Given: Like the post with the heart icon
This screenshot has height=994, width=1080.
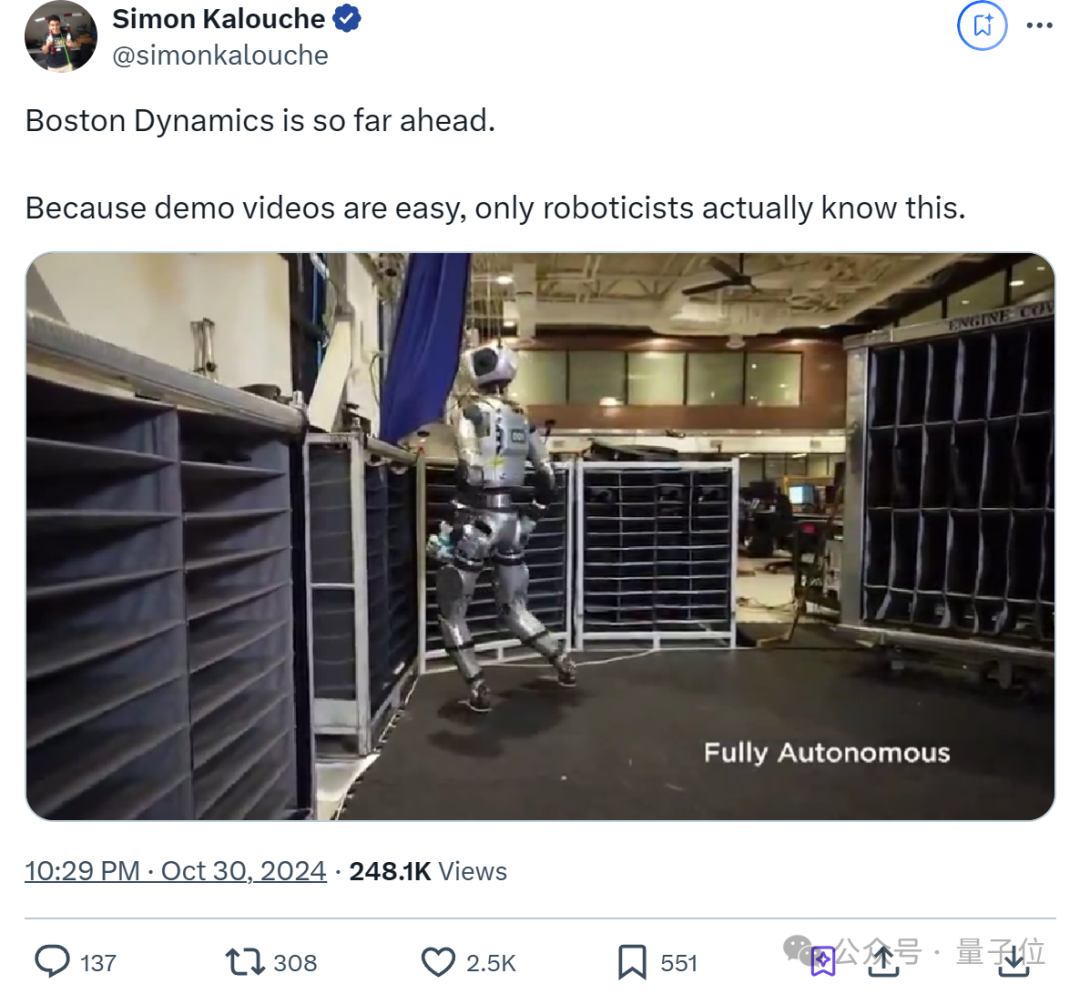Looking at the screenshot, I should (438, 962).
